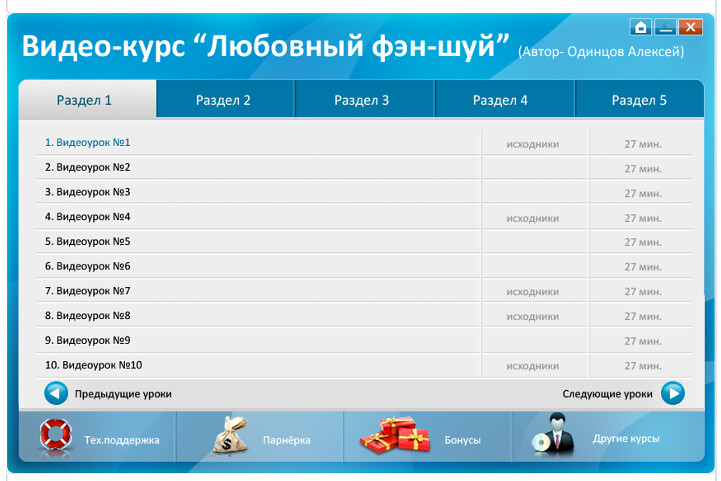Click the lifebuoy Тех.поддержка icon
The image size is (721, 481).
click(x=56, y=437)
